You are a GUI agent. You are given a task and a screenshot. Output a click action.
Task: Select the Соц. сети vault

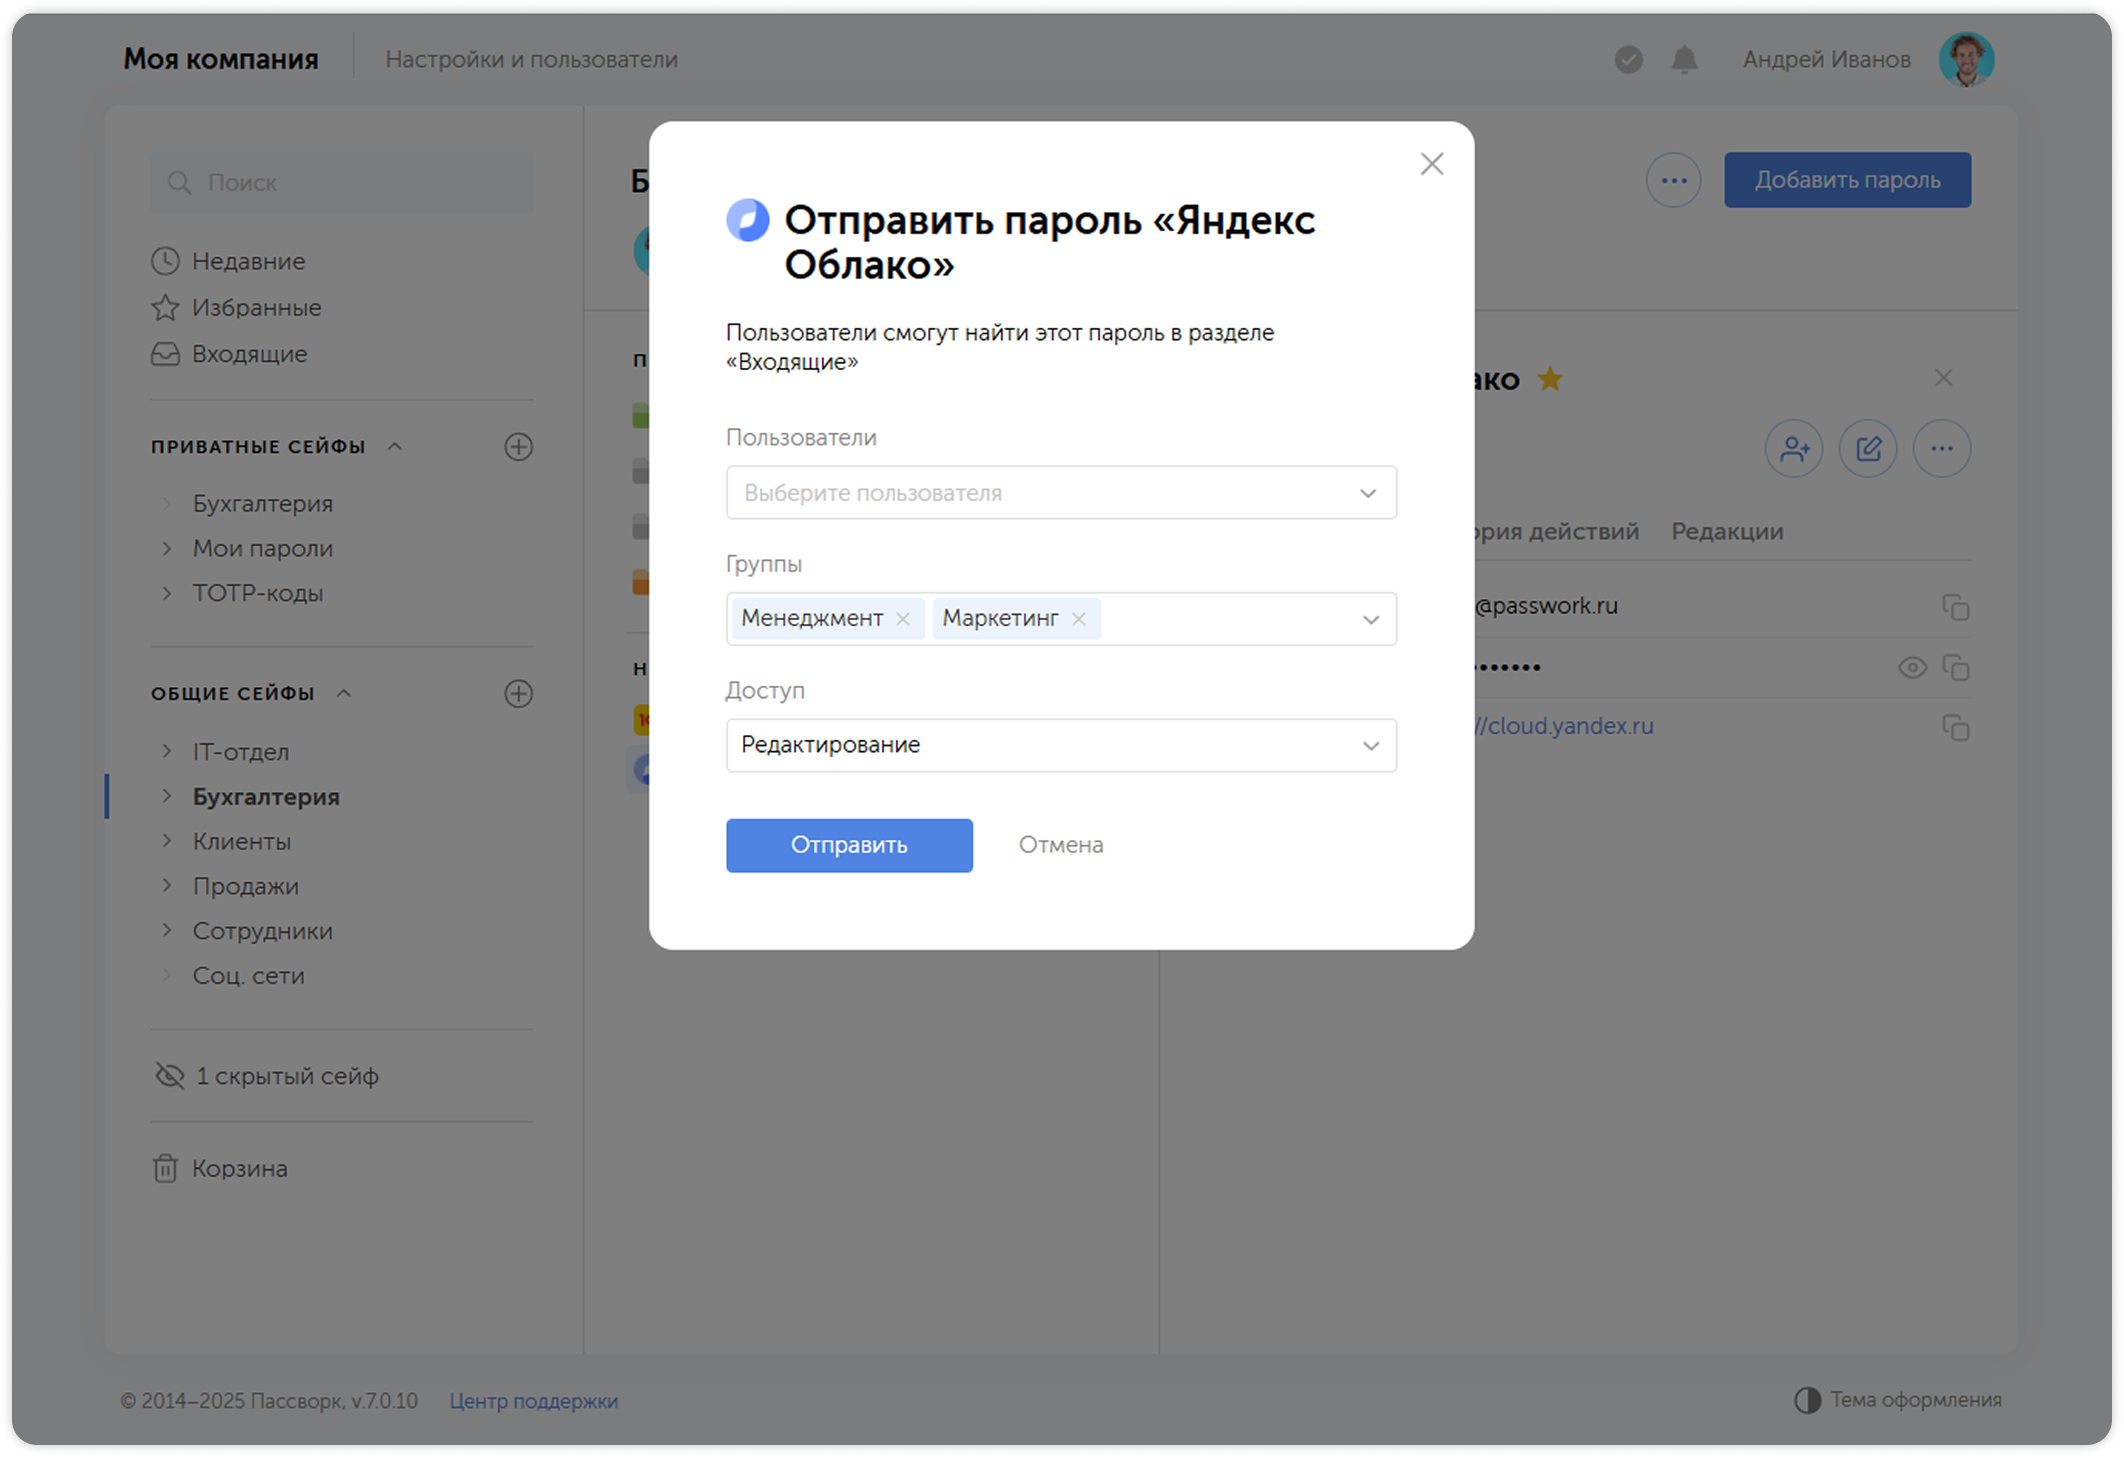click(x=249, y=975)
